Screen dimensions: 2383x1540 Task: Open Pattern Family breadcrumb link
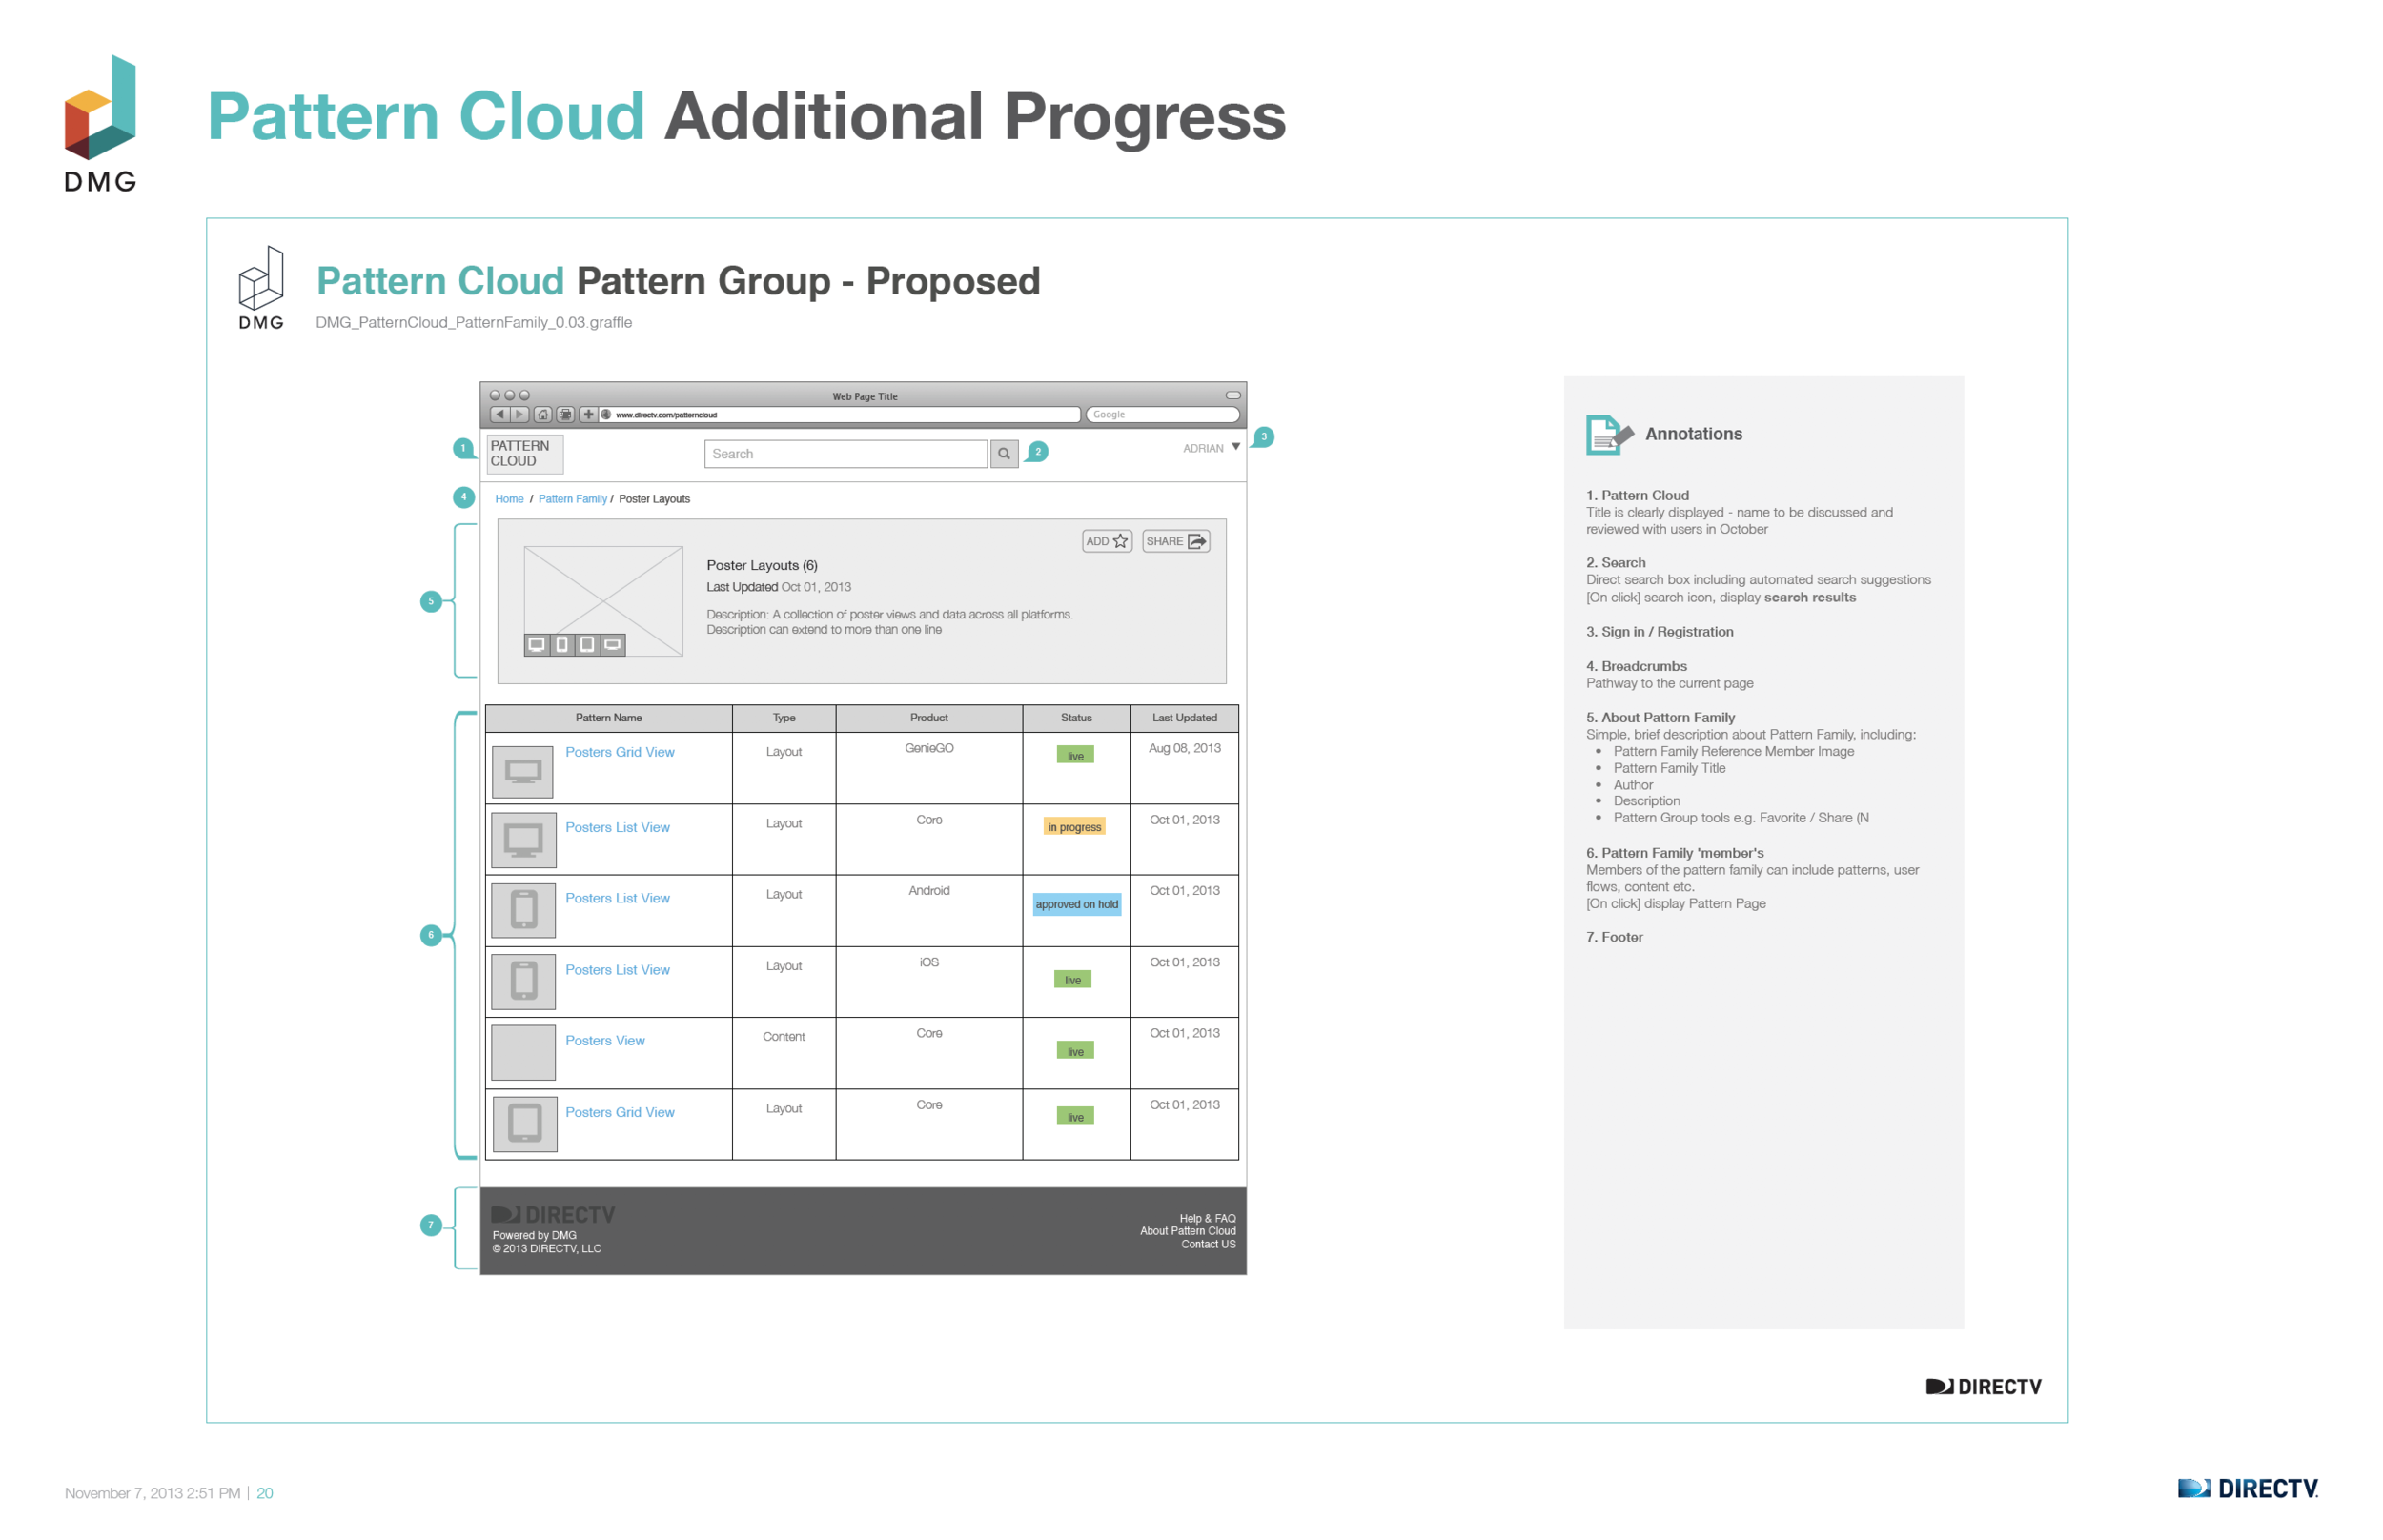click(x=572, y=499)
